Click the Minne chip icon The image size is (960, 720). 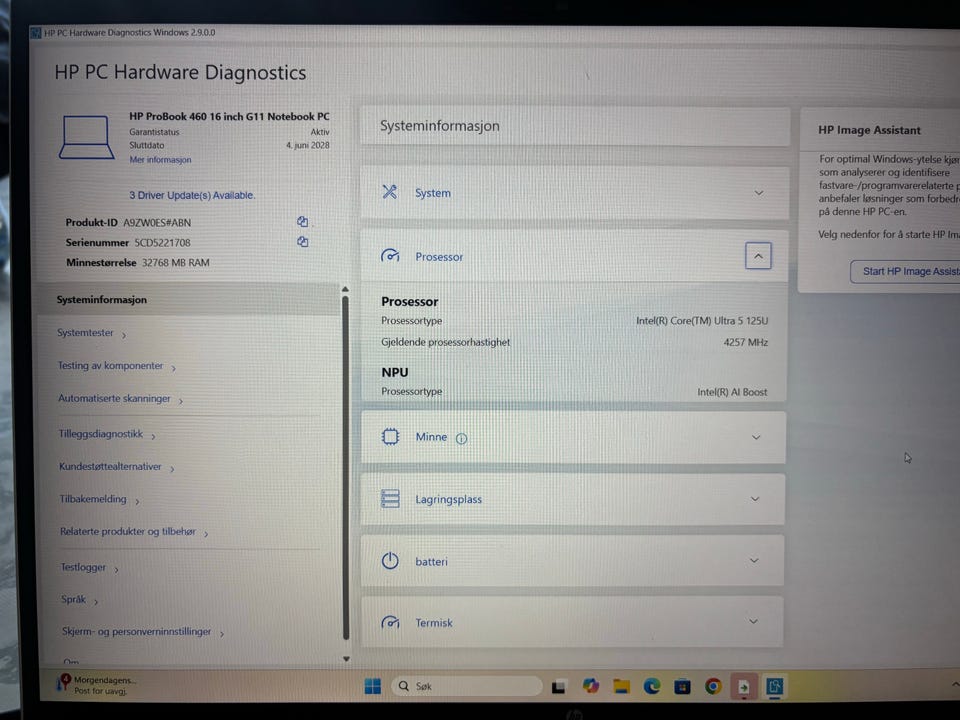click(x=390, y=437)
